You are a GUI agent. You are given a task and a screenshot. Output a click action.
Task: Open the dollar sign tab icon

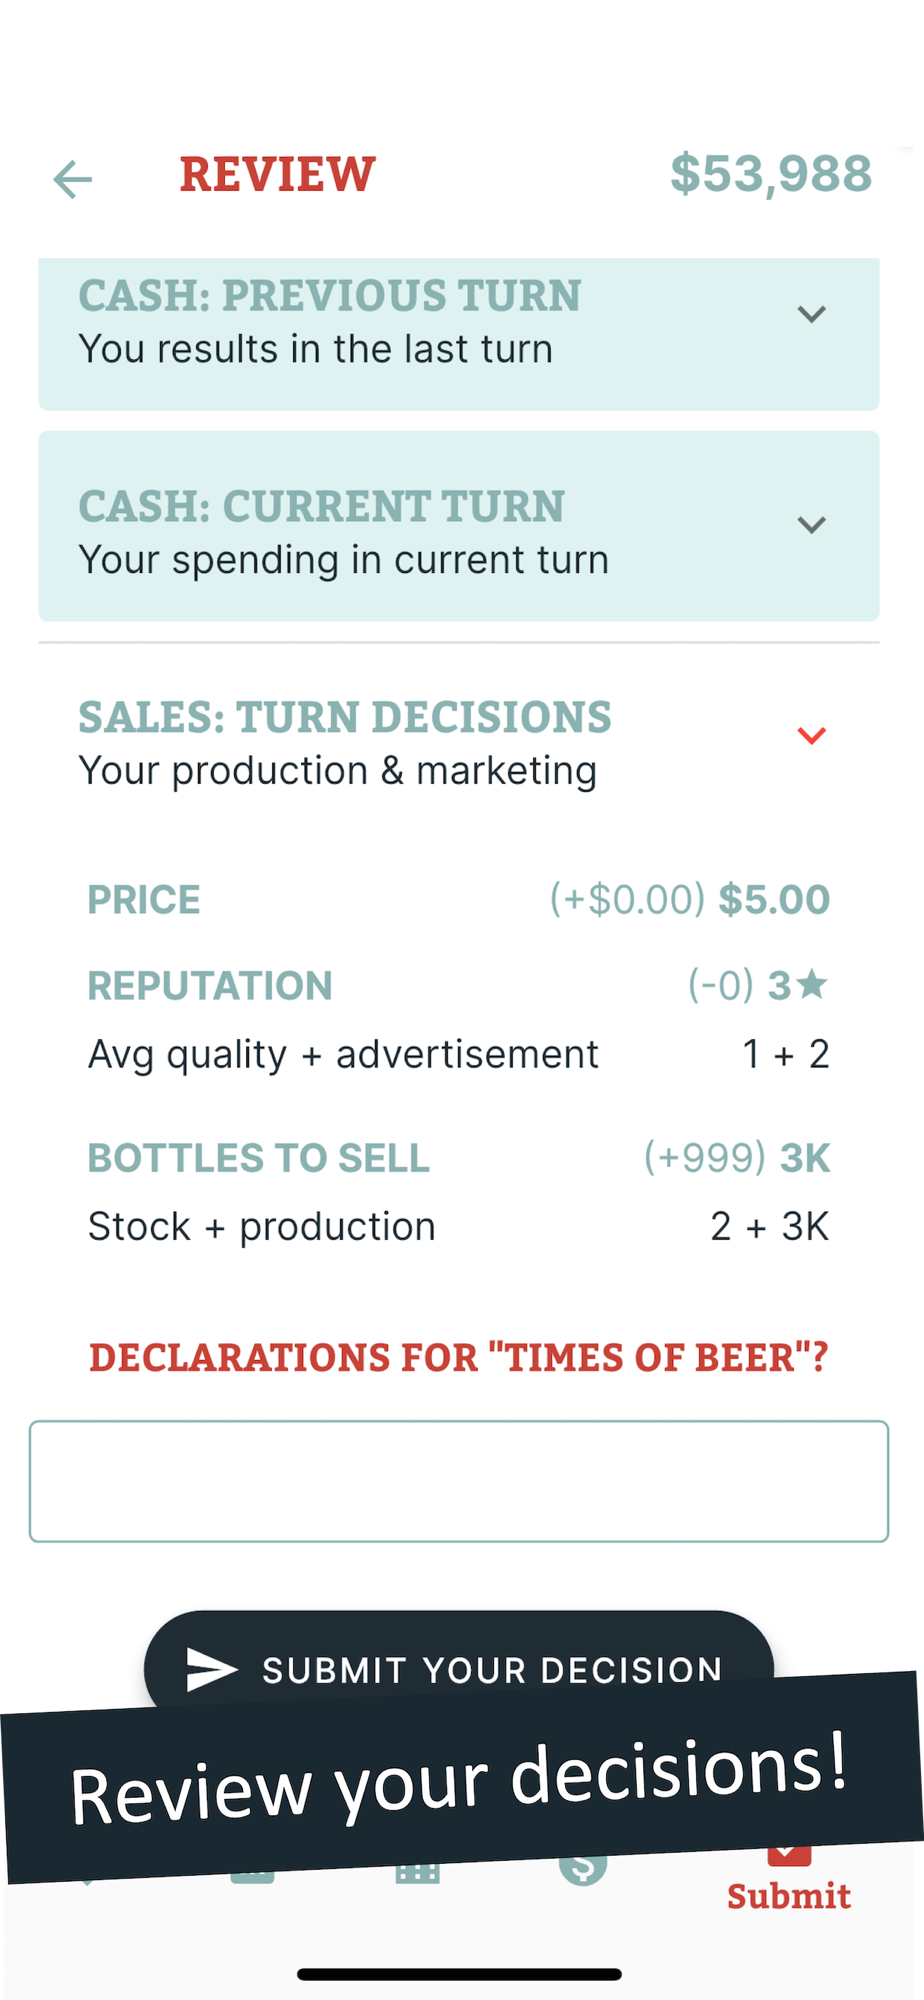[x=583, y=1868]
